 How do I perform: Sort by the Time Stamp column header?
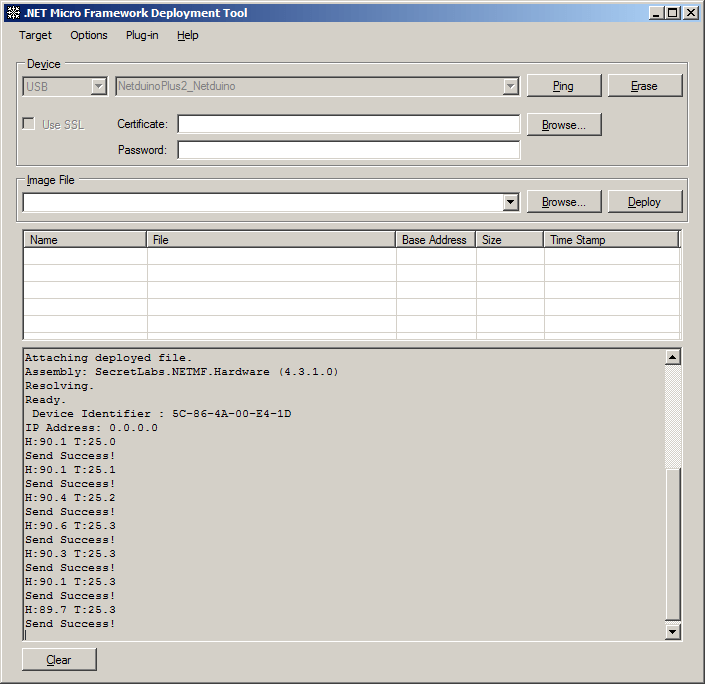pyautogui.click(x=611, y=240)
